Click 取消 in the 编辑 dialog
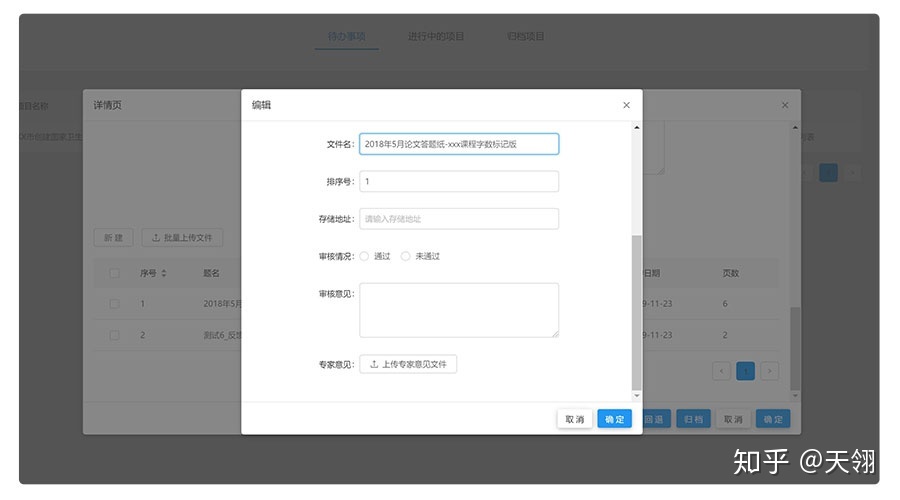The image size is (900, 500). [x=575, y=419]
